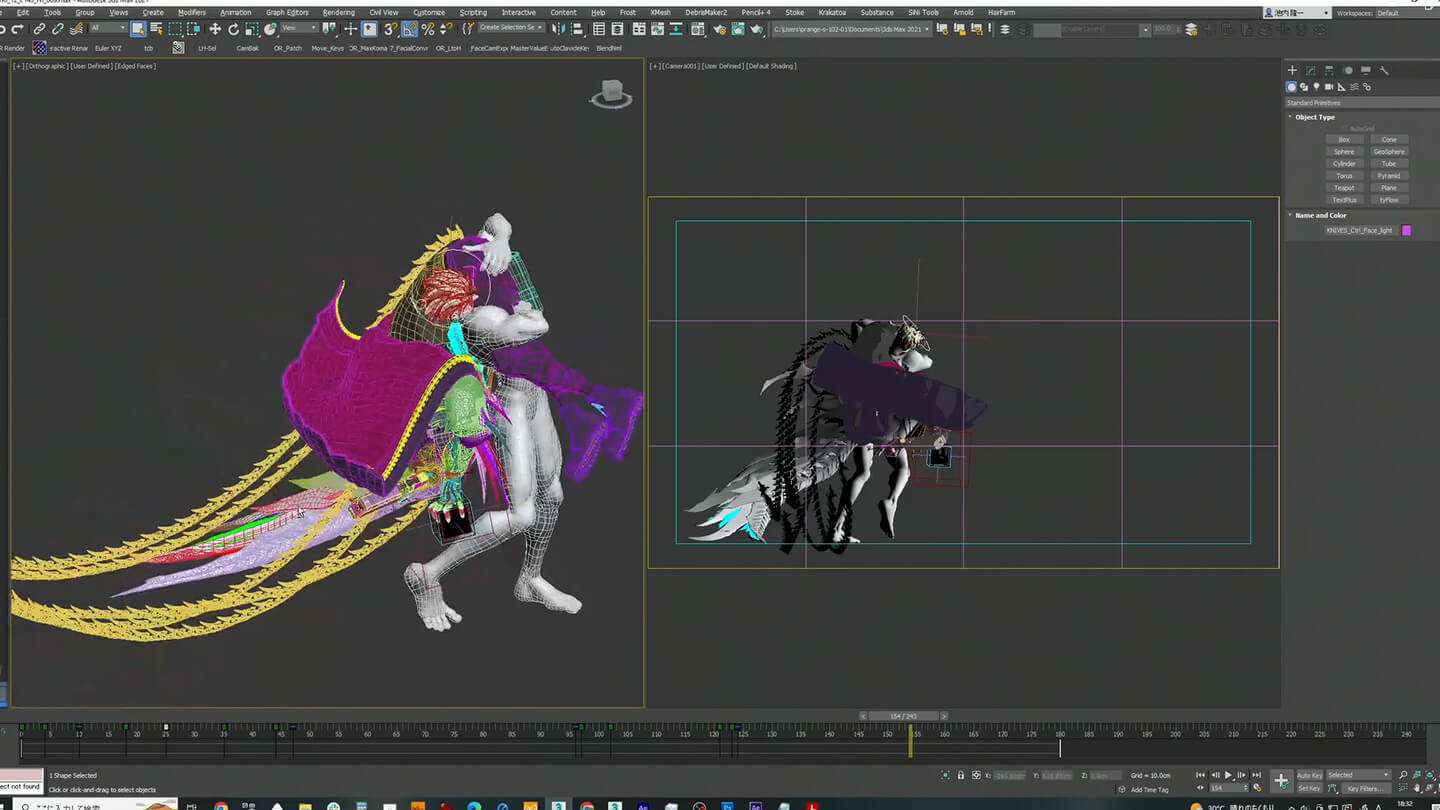Viewport: 1440px width, 810px height.
Task: Choose the Rectangular Selection Region icon
Action: click(175, 29)
